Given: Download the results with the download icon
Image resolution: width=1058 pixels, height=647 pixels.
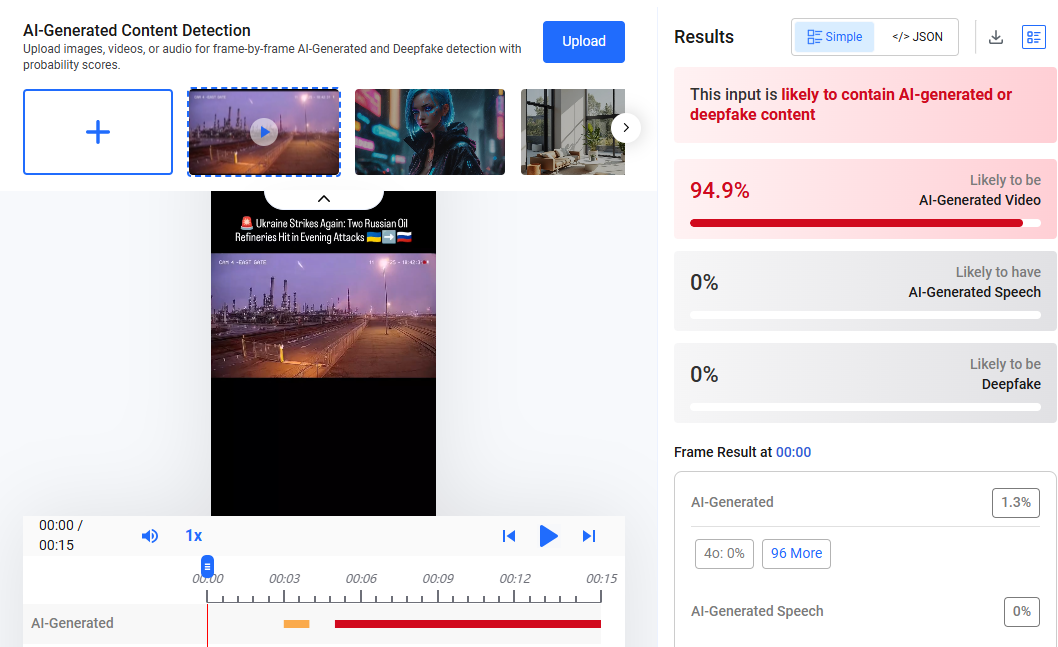Looking at the screenshot, I should (x=996, y=37).
